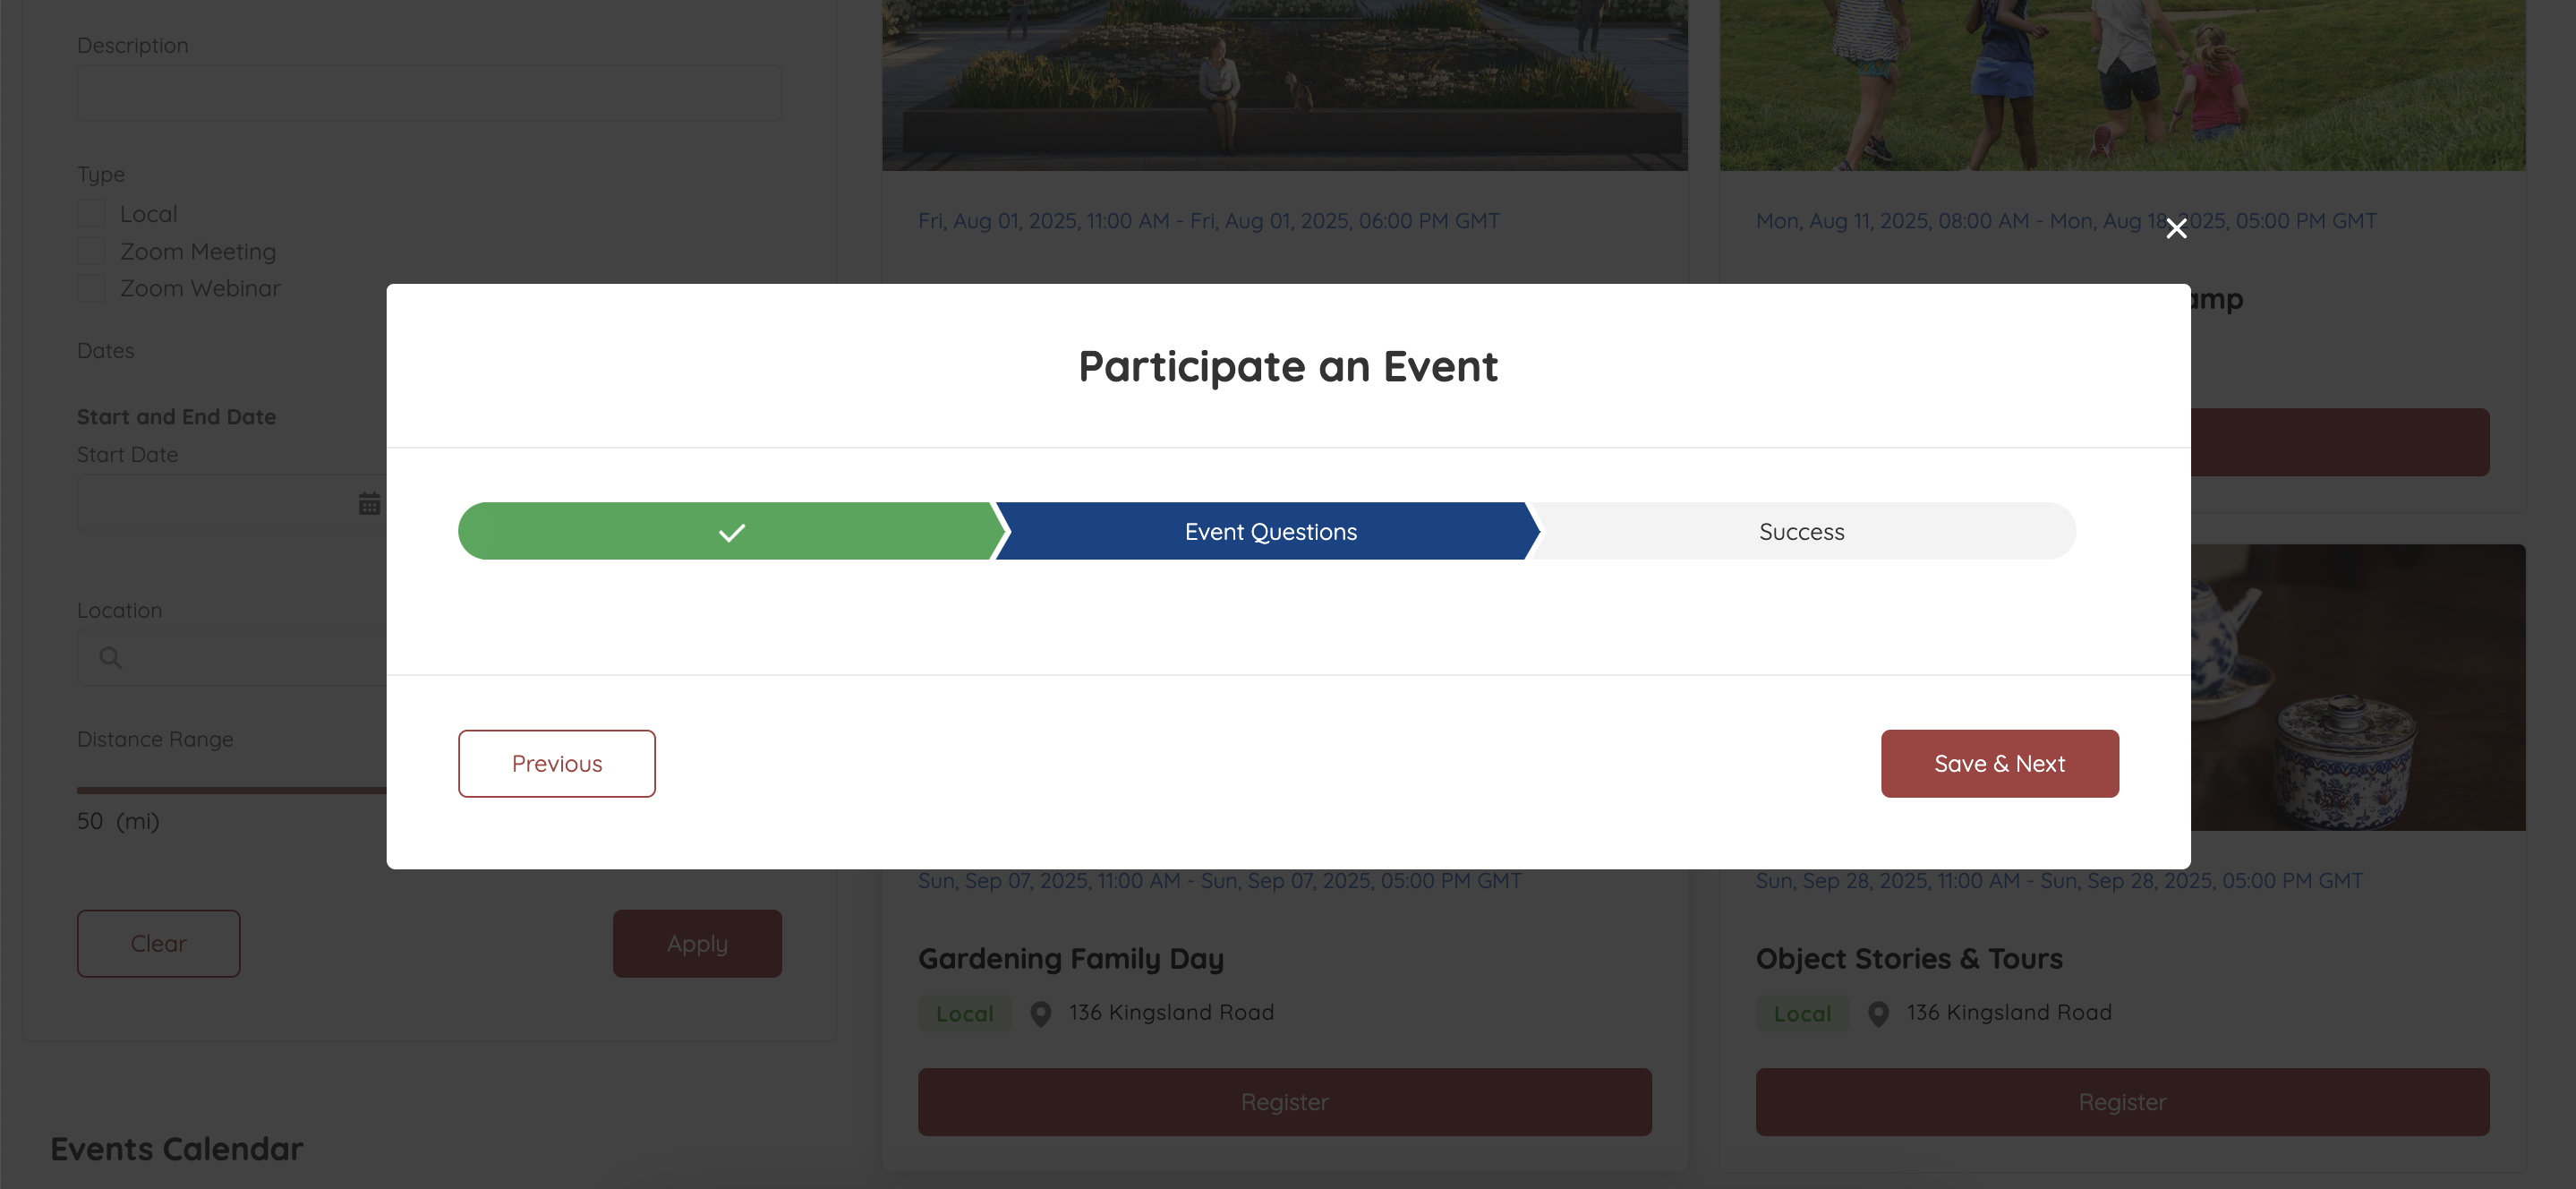Click the checkmark icon in step one
This screenshot has width=2576, height=1189.
729,530
